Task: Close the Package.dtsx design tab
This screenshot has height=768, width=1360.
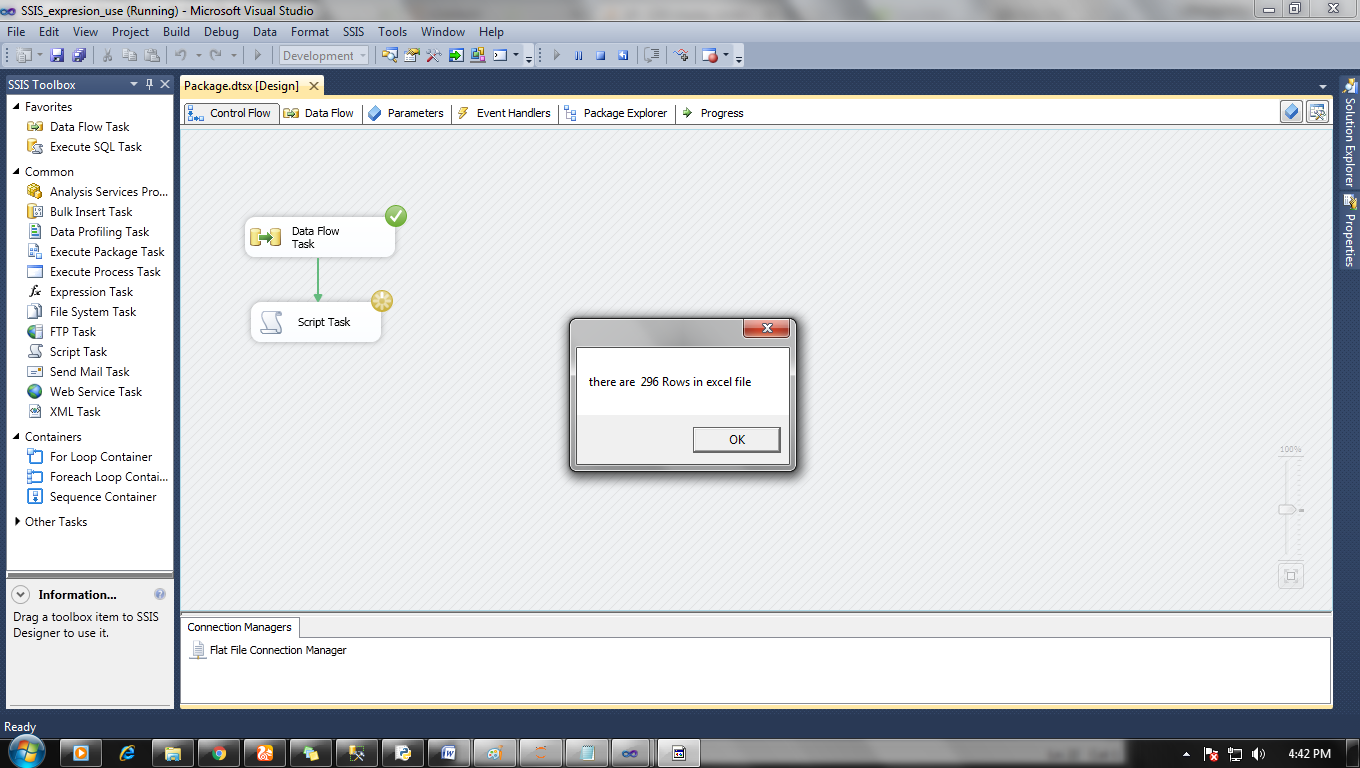Action: click(x=313, y=86)
